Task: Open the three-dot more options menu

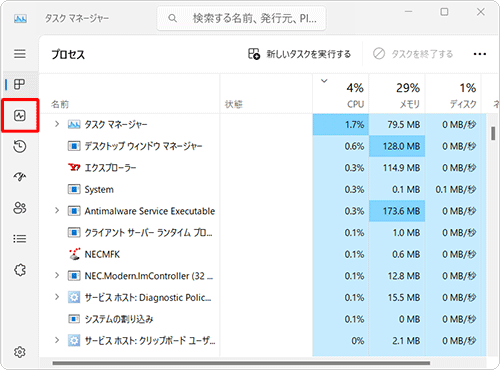Action: (480, 54)
